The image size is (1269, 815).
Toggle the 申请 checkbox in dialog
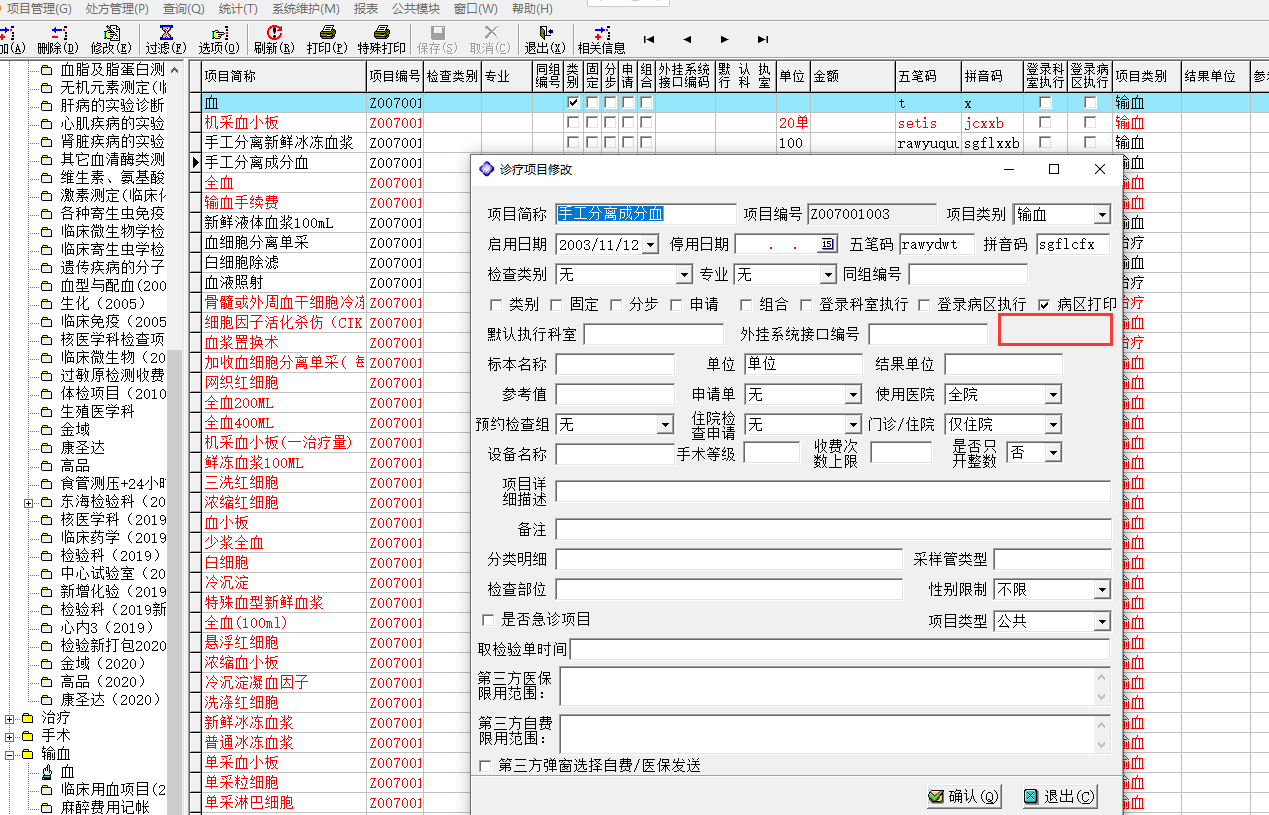677,304
